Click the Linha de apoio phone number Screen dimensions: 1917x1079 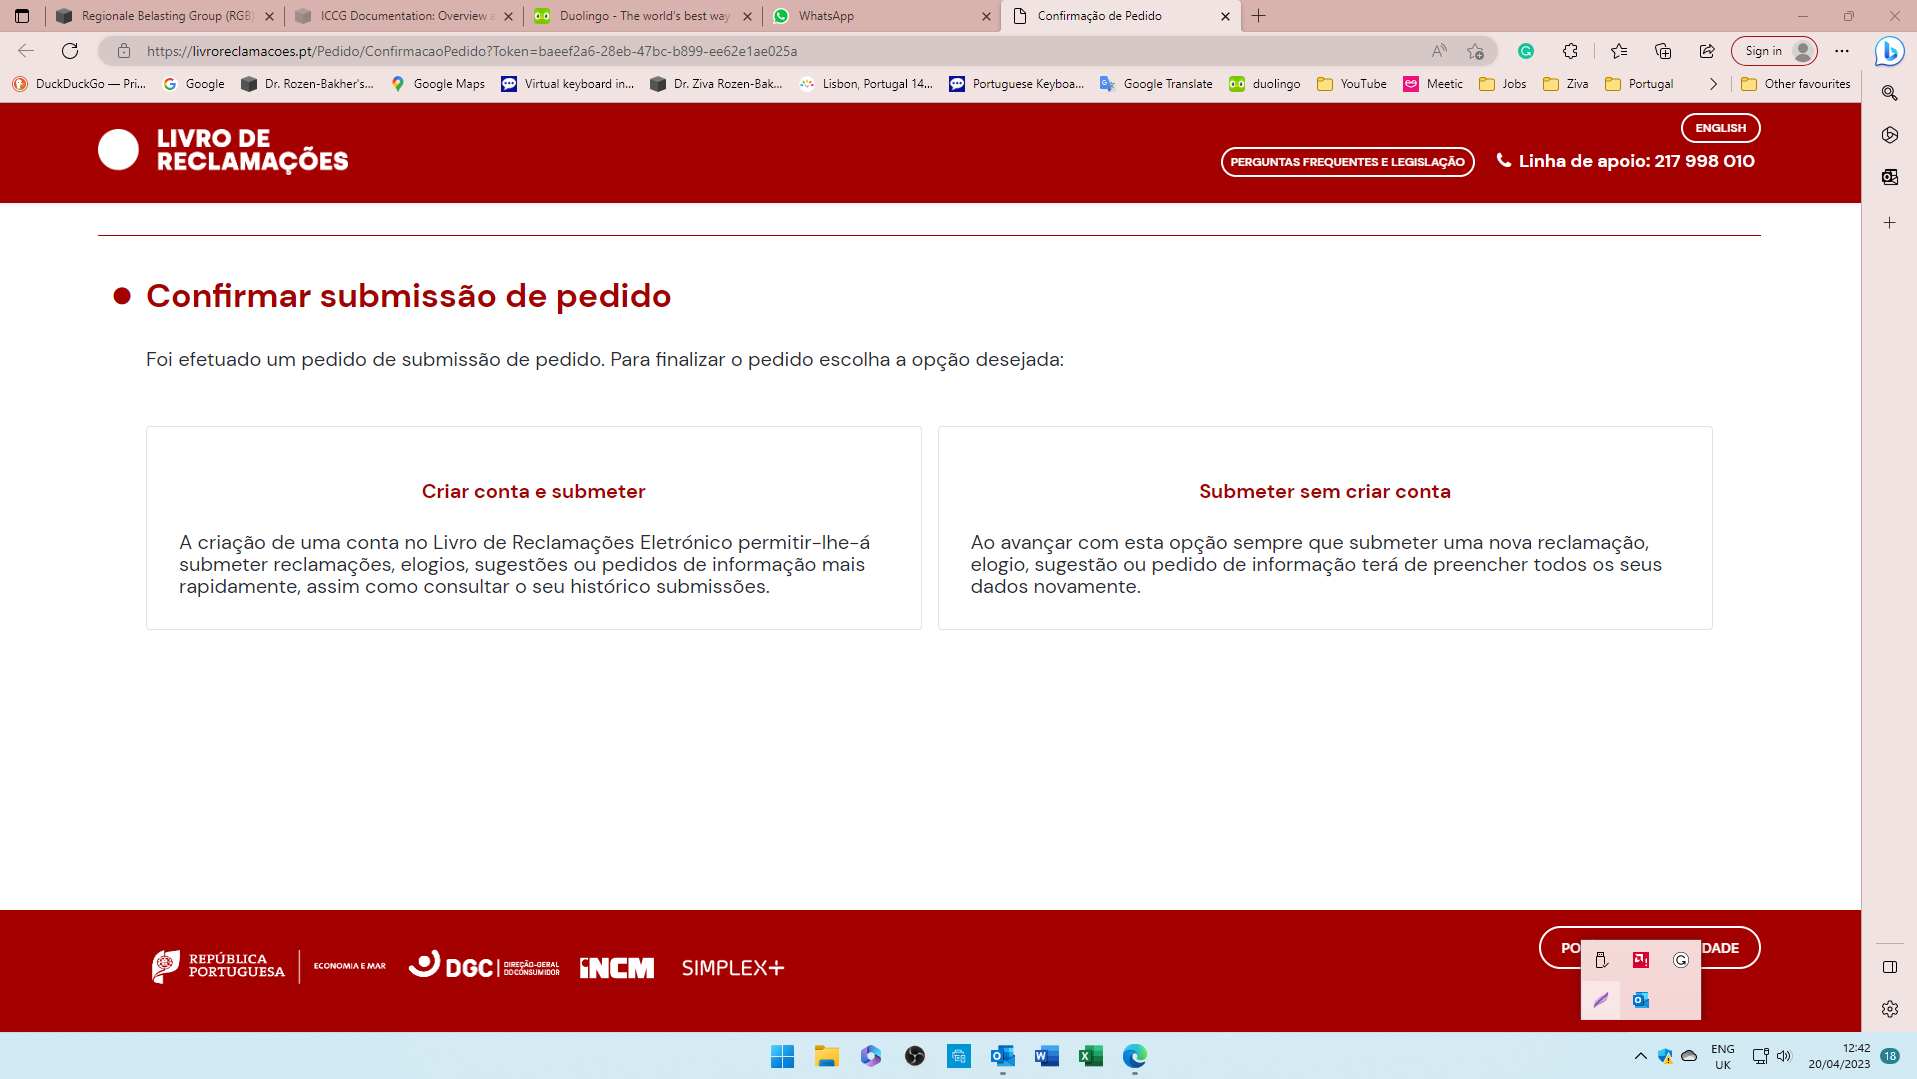point(1625,161)
